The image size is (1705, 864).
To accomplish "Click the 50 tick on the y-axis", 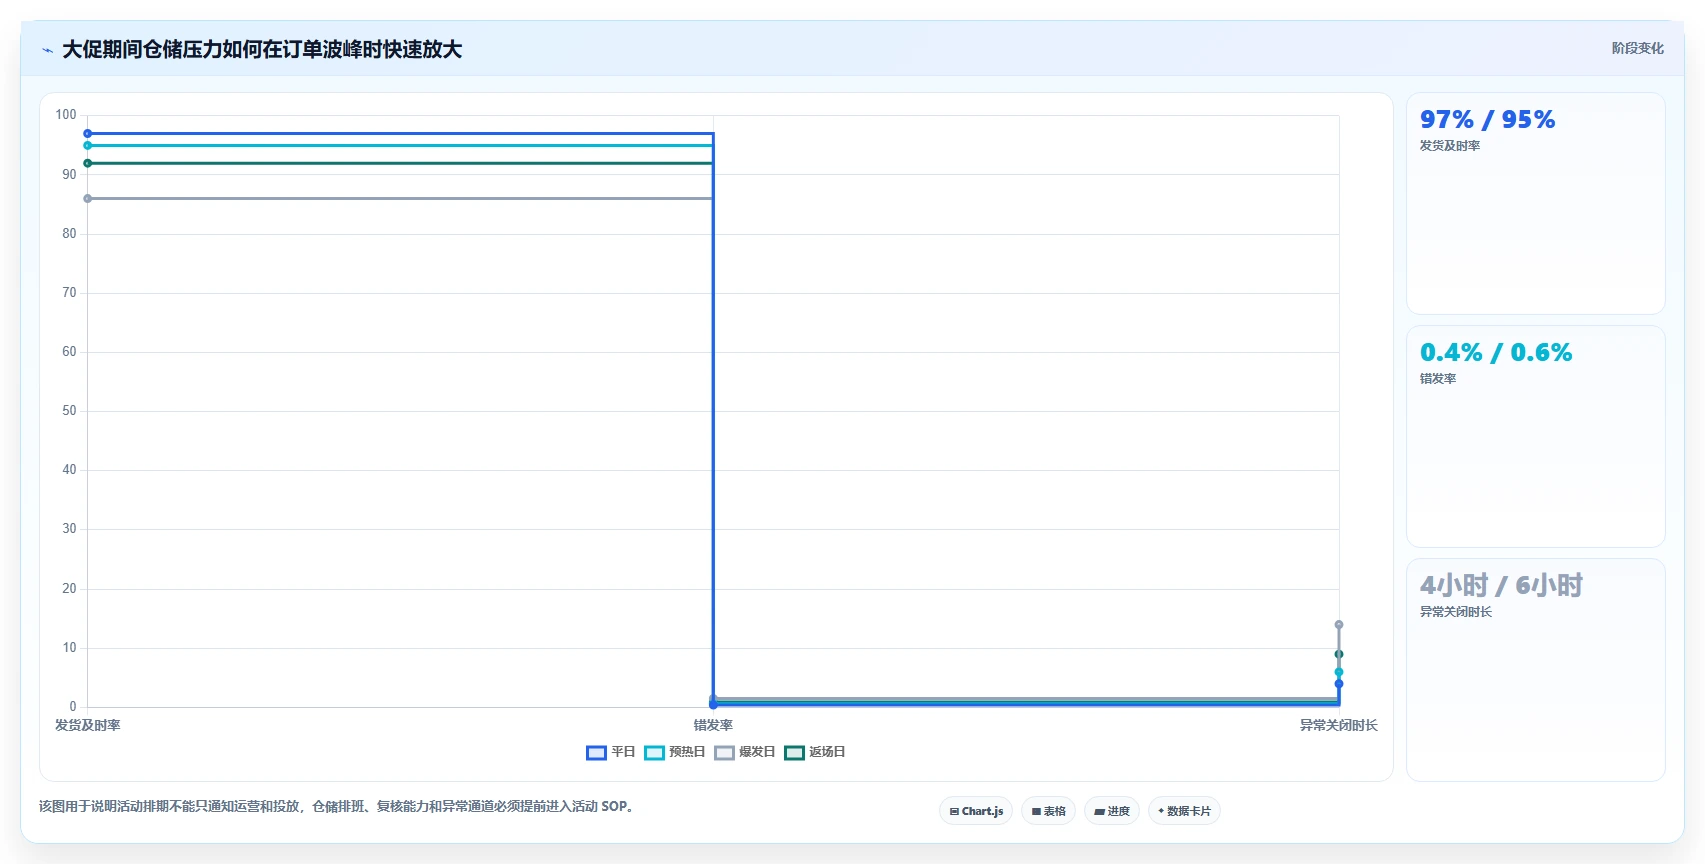I will click(x=69, y=411).
